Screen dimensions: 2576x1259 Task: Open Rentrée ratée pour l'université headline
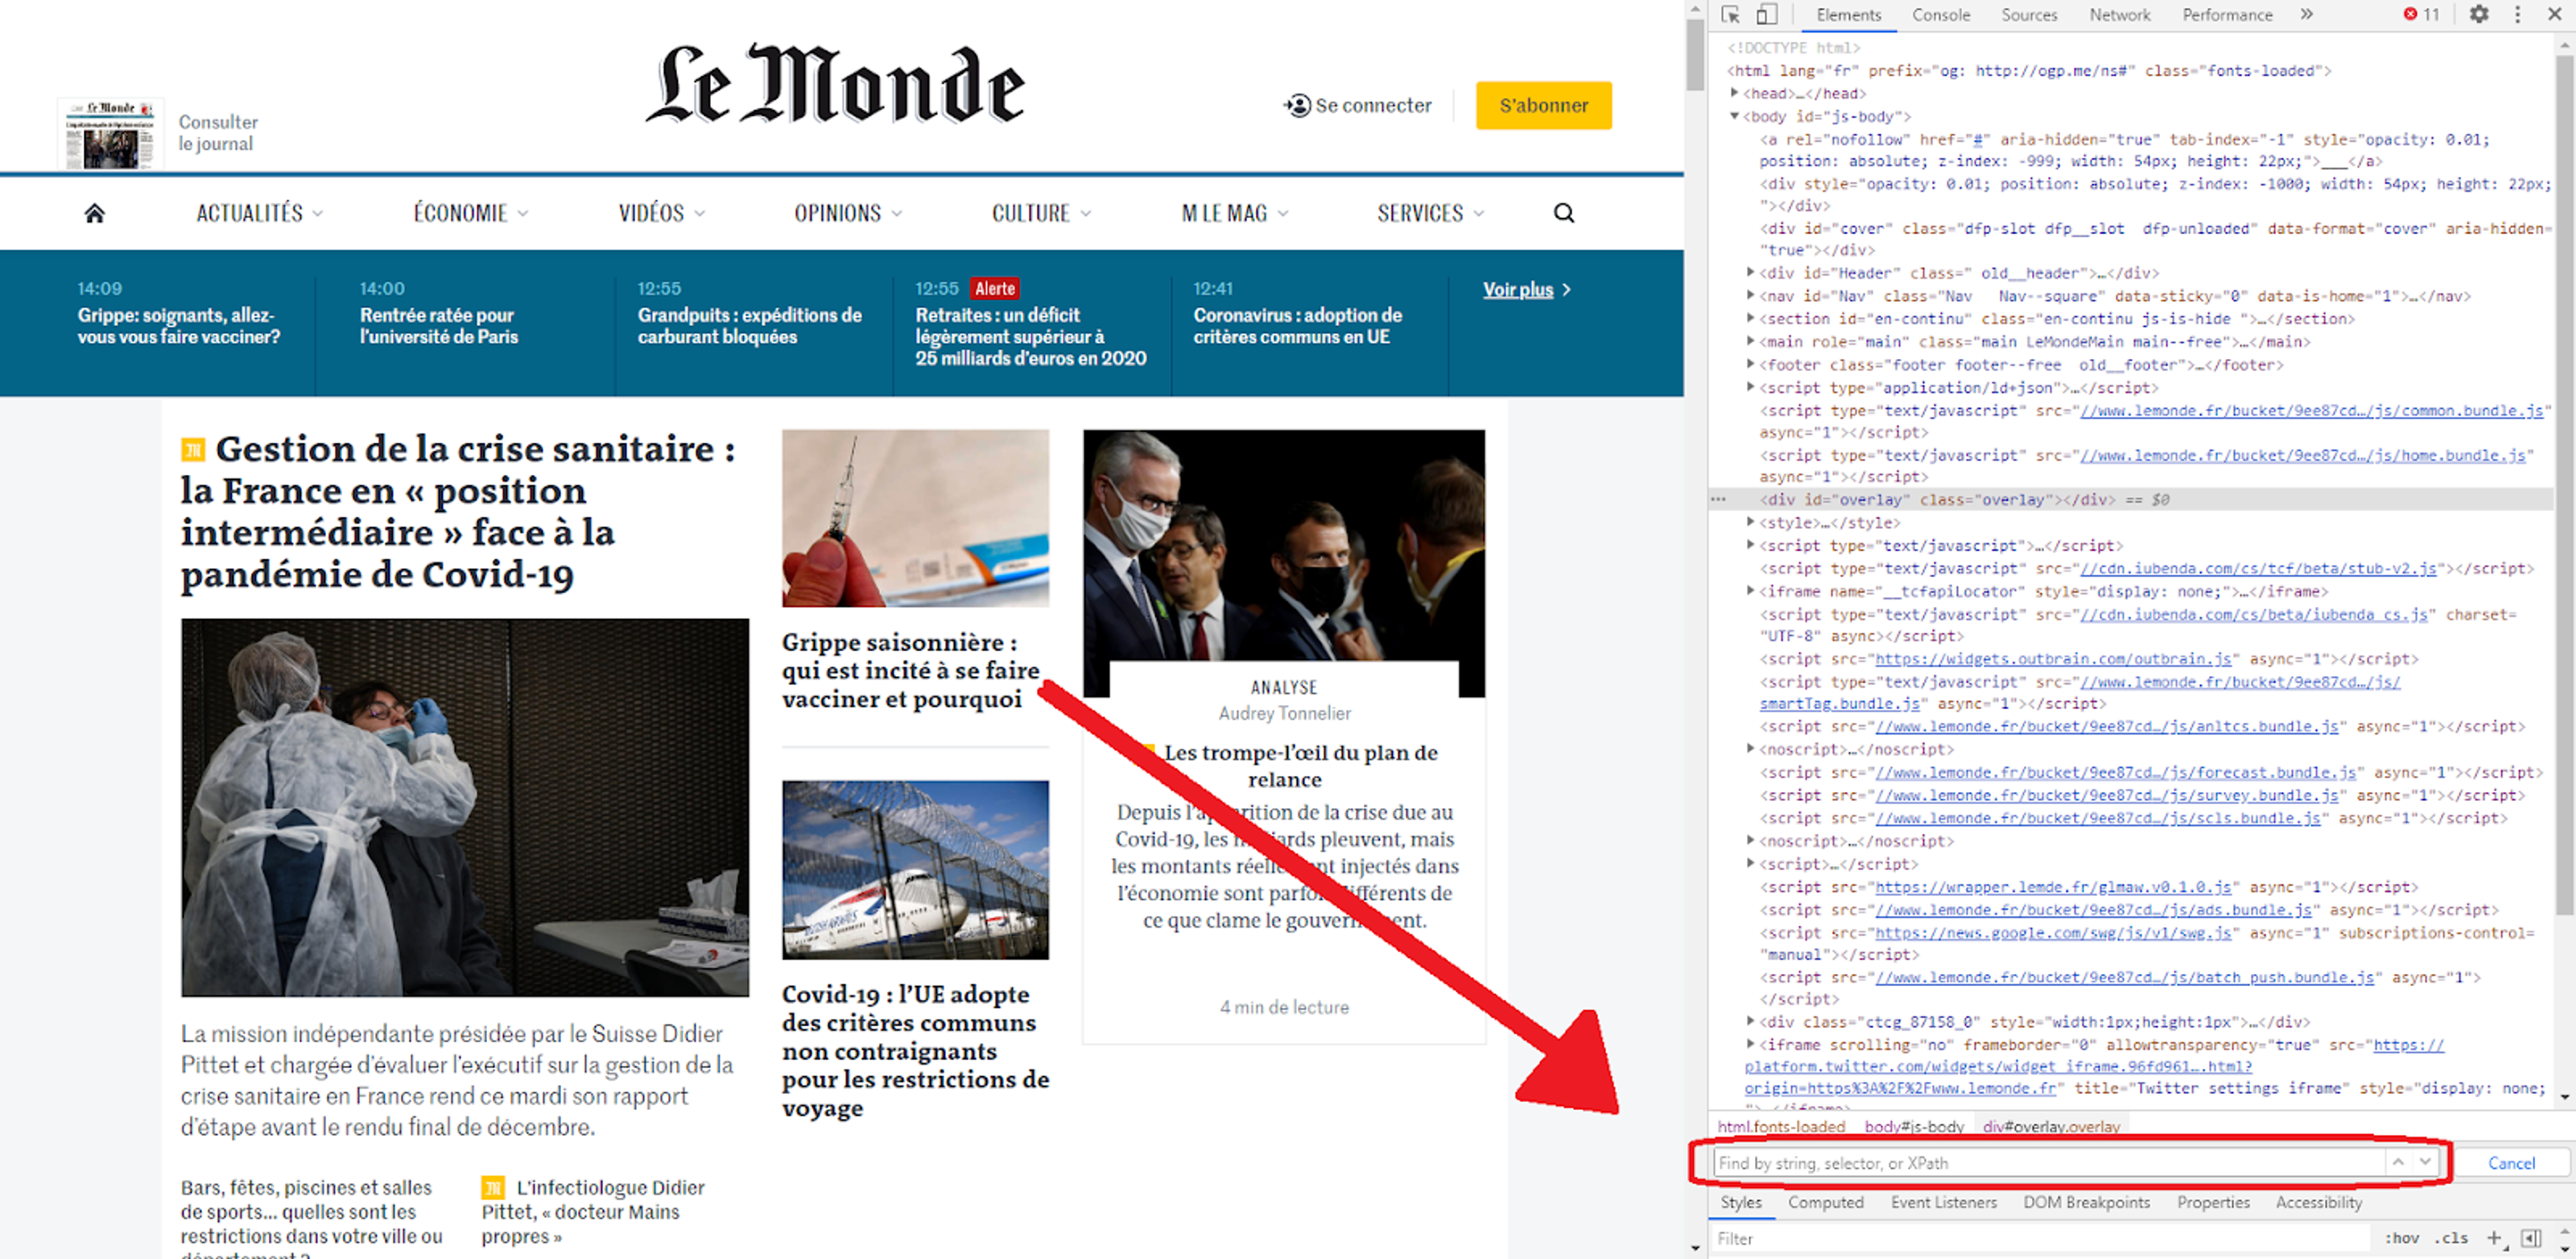click(438, 326)
